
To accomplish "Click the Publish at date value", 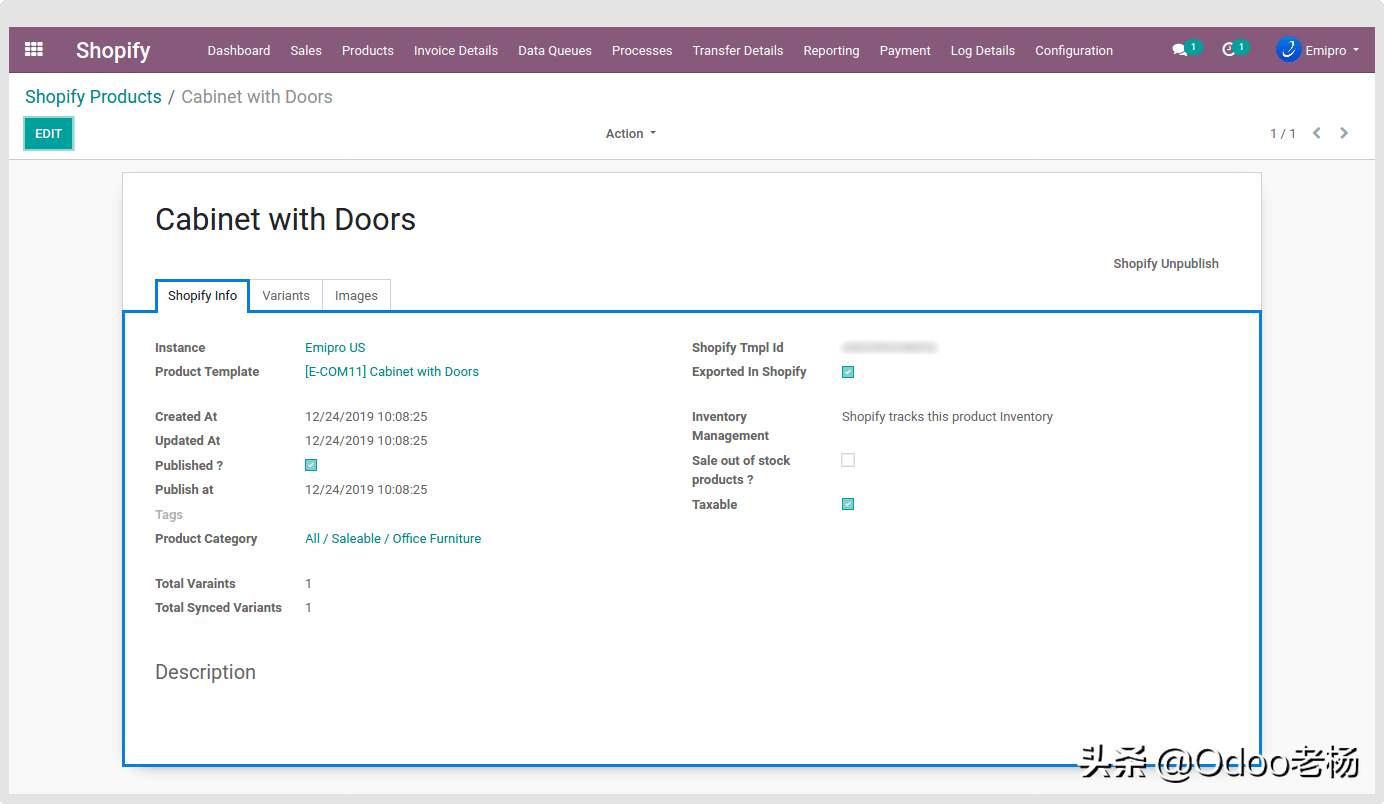I will (x=366, y=490).
